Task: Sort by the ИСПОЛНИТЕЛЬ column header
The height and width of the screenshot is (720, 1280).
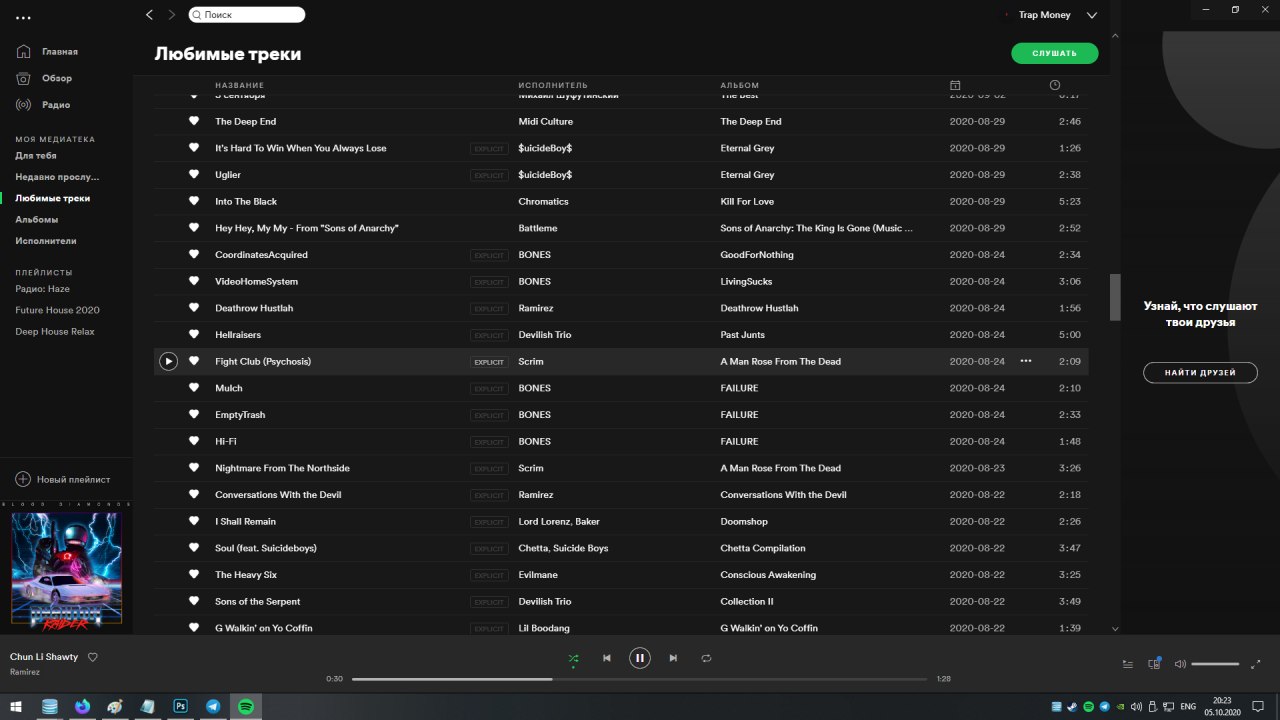Action: tap(553, 85)
